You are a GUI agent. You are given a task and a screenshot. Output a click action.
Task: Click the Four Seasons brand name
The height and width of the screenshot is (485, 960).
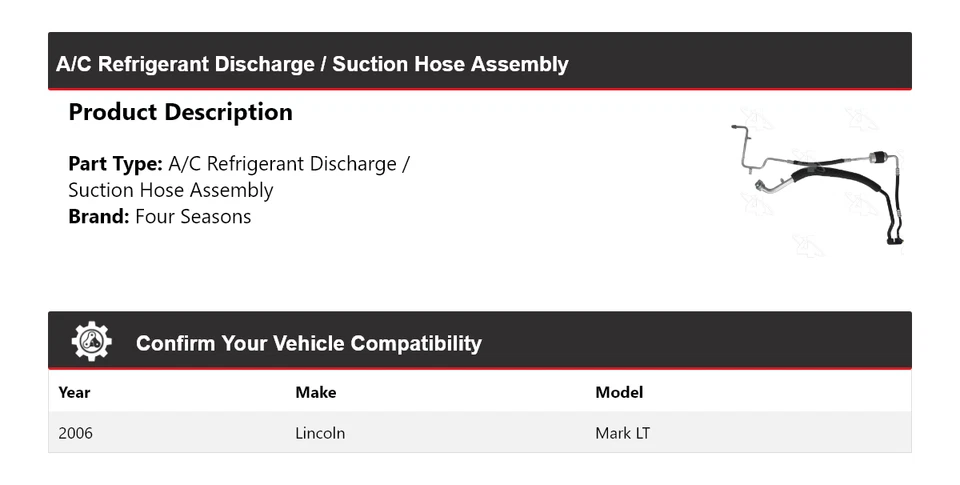pyautogui.click(x=193, y=216)
